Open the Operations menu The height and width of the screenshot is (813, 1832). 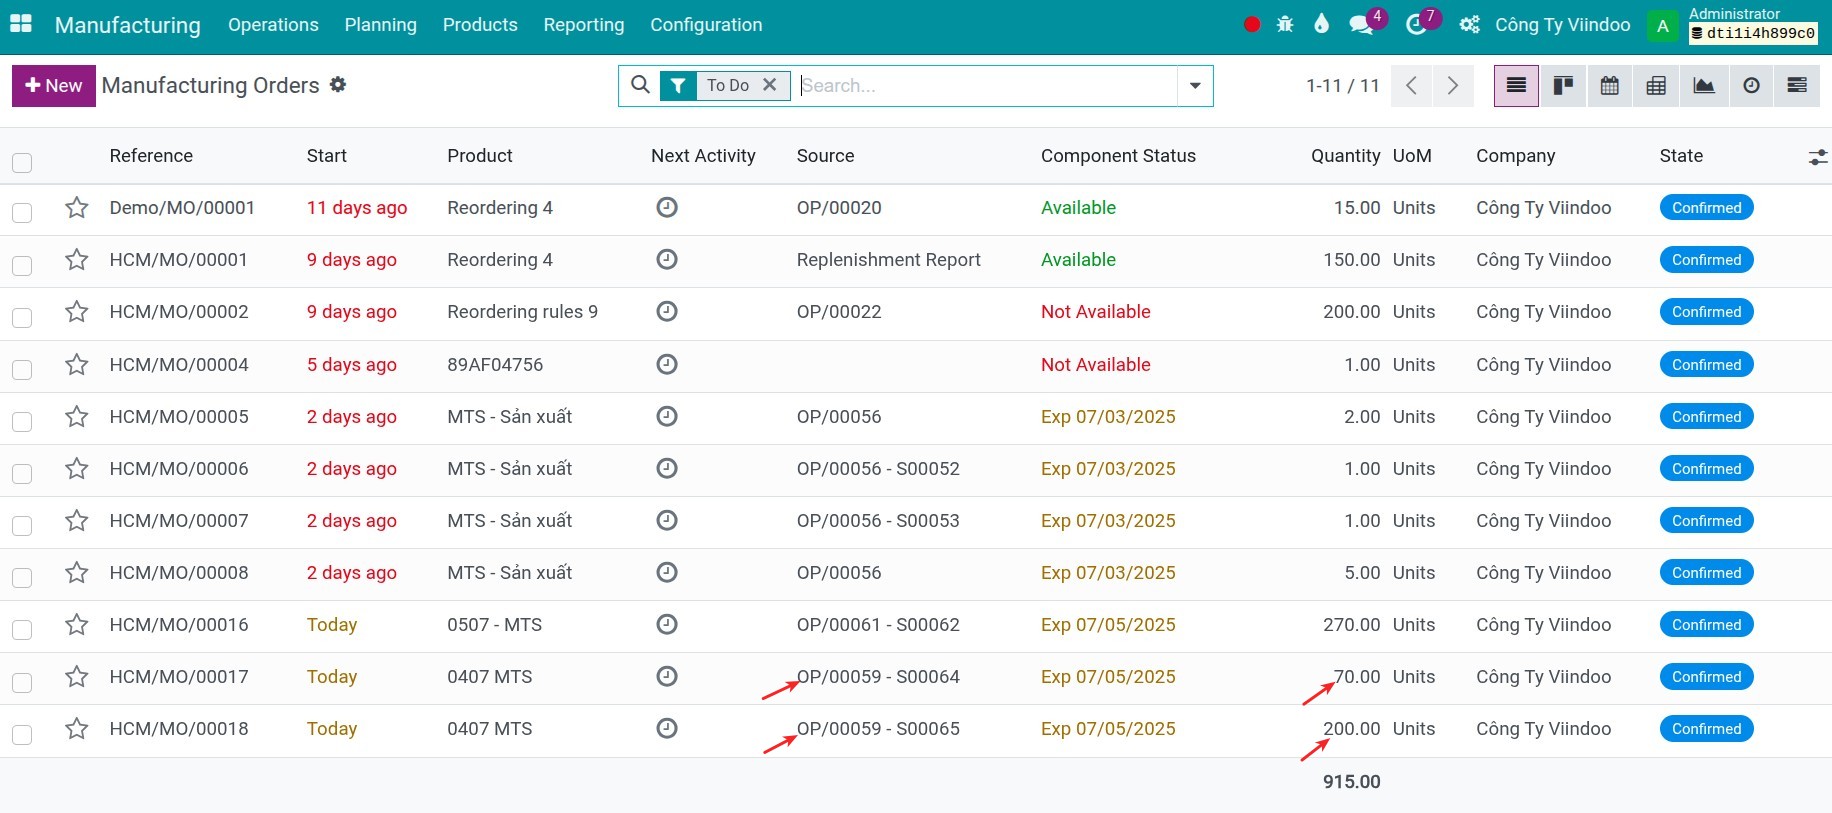click(273, 25)
